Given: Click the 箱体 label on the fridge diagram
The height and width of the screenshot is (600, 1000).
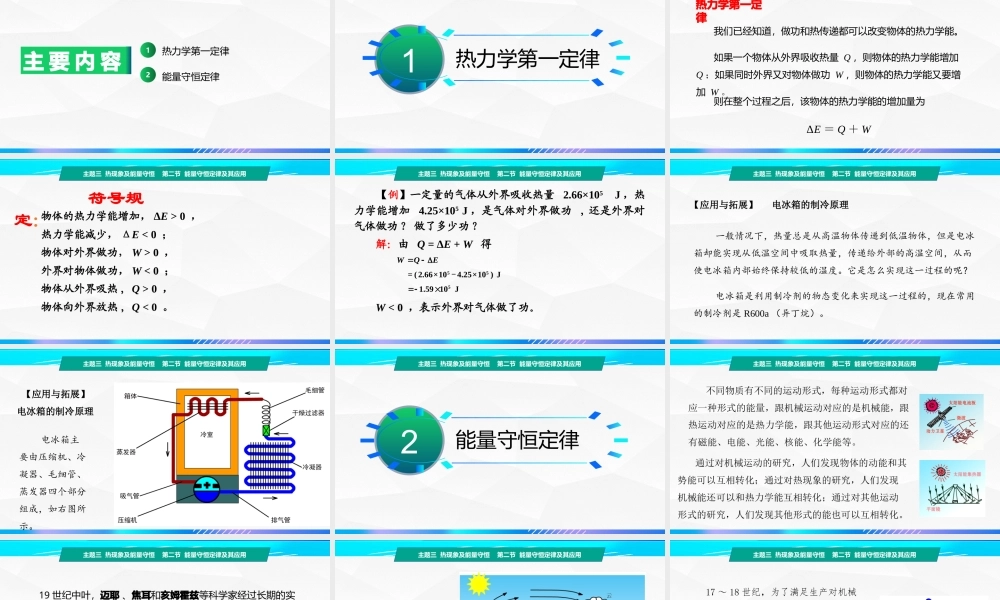Looking at the screenshot, I should pyautogui.click(x=130, y=396).
